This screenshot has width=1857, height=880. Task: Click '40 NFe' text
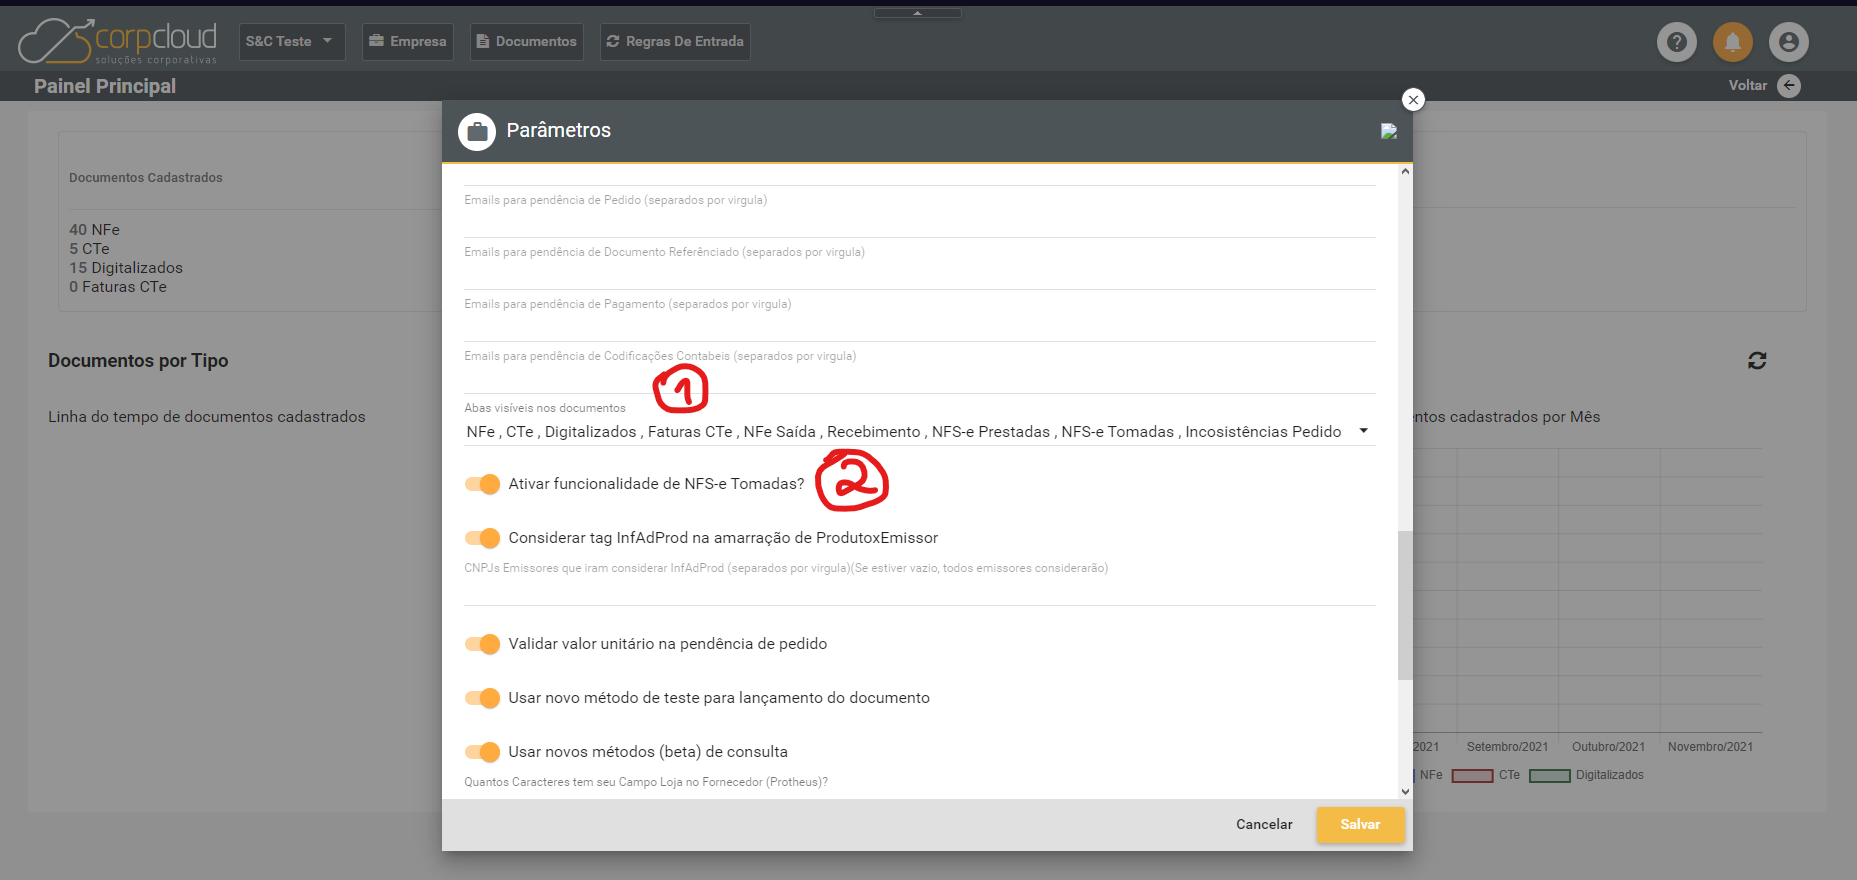tap(94, 230)
